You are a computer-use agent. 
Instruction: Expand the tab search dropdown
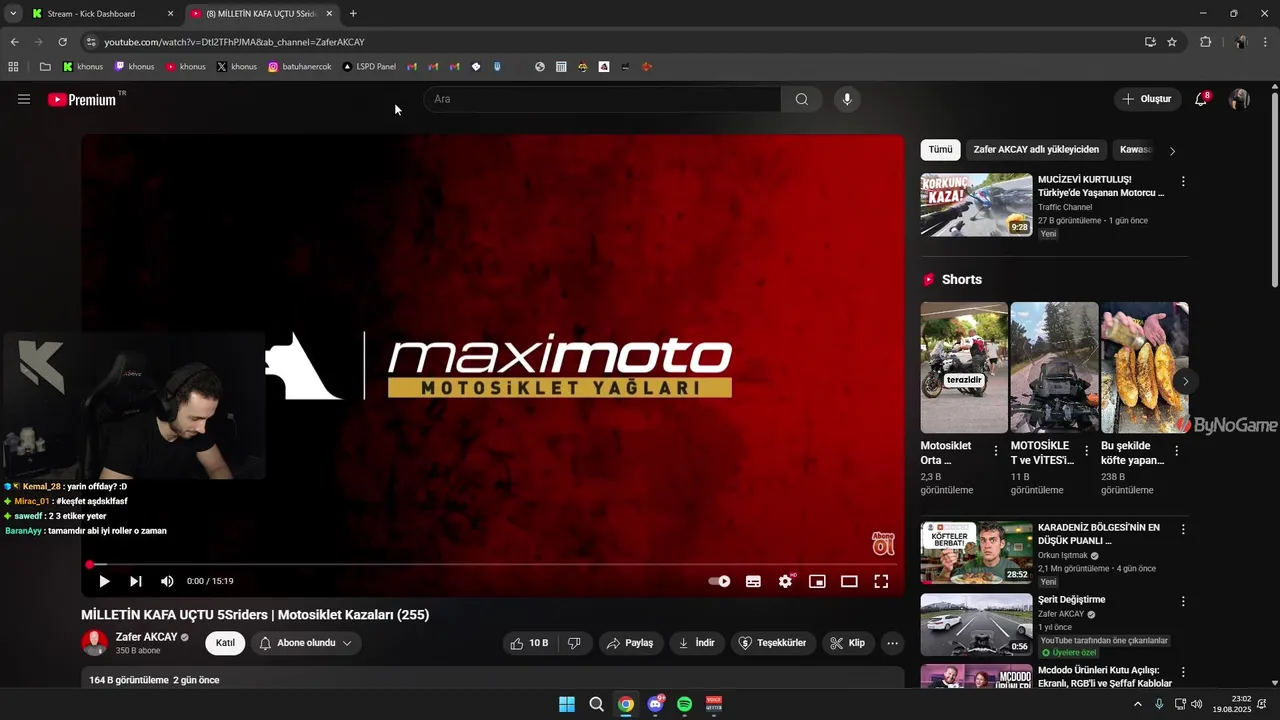13,14
